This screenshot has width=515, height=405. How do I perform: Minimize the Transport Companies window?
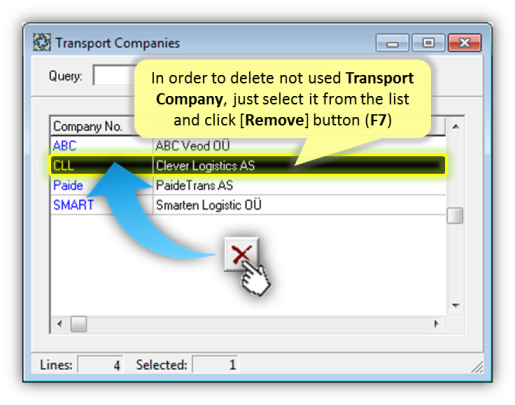tap(392, 43)
